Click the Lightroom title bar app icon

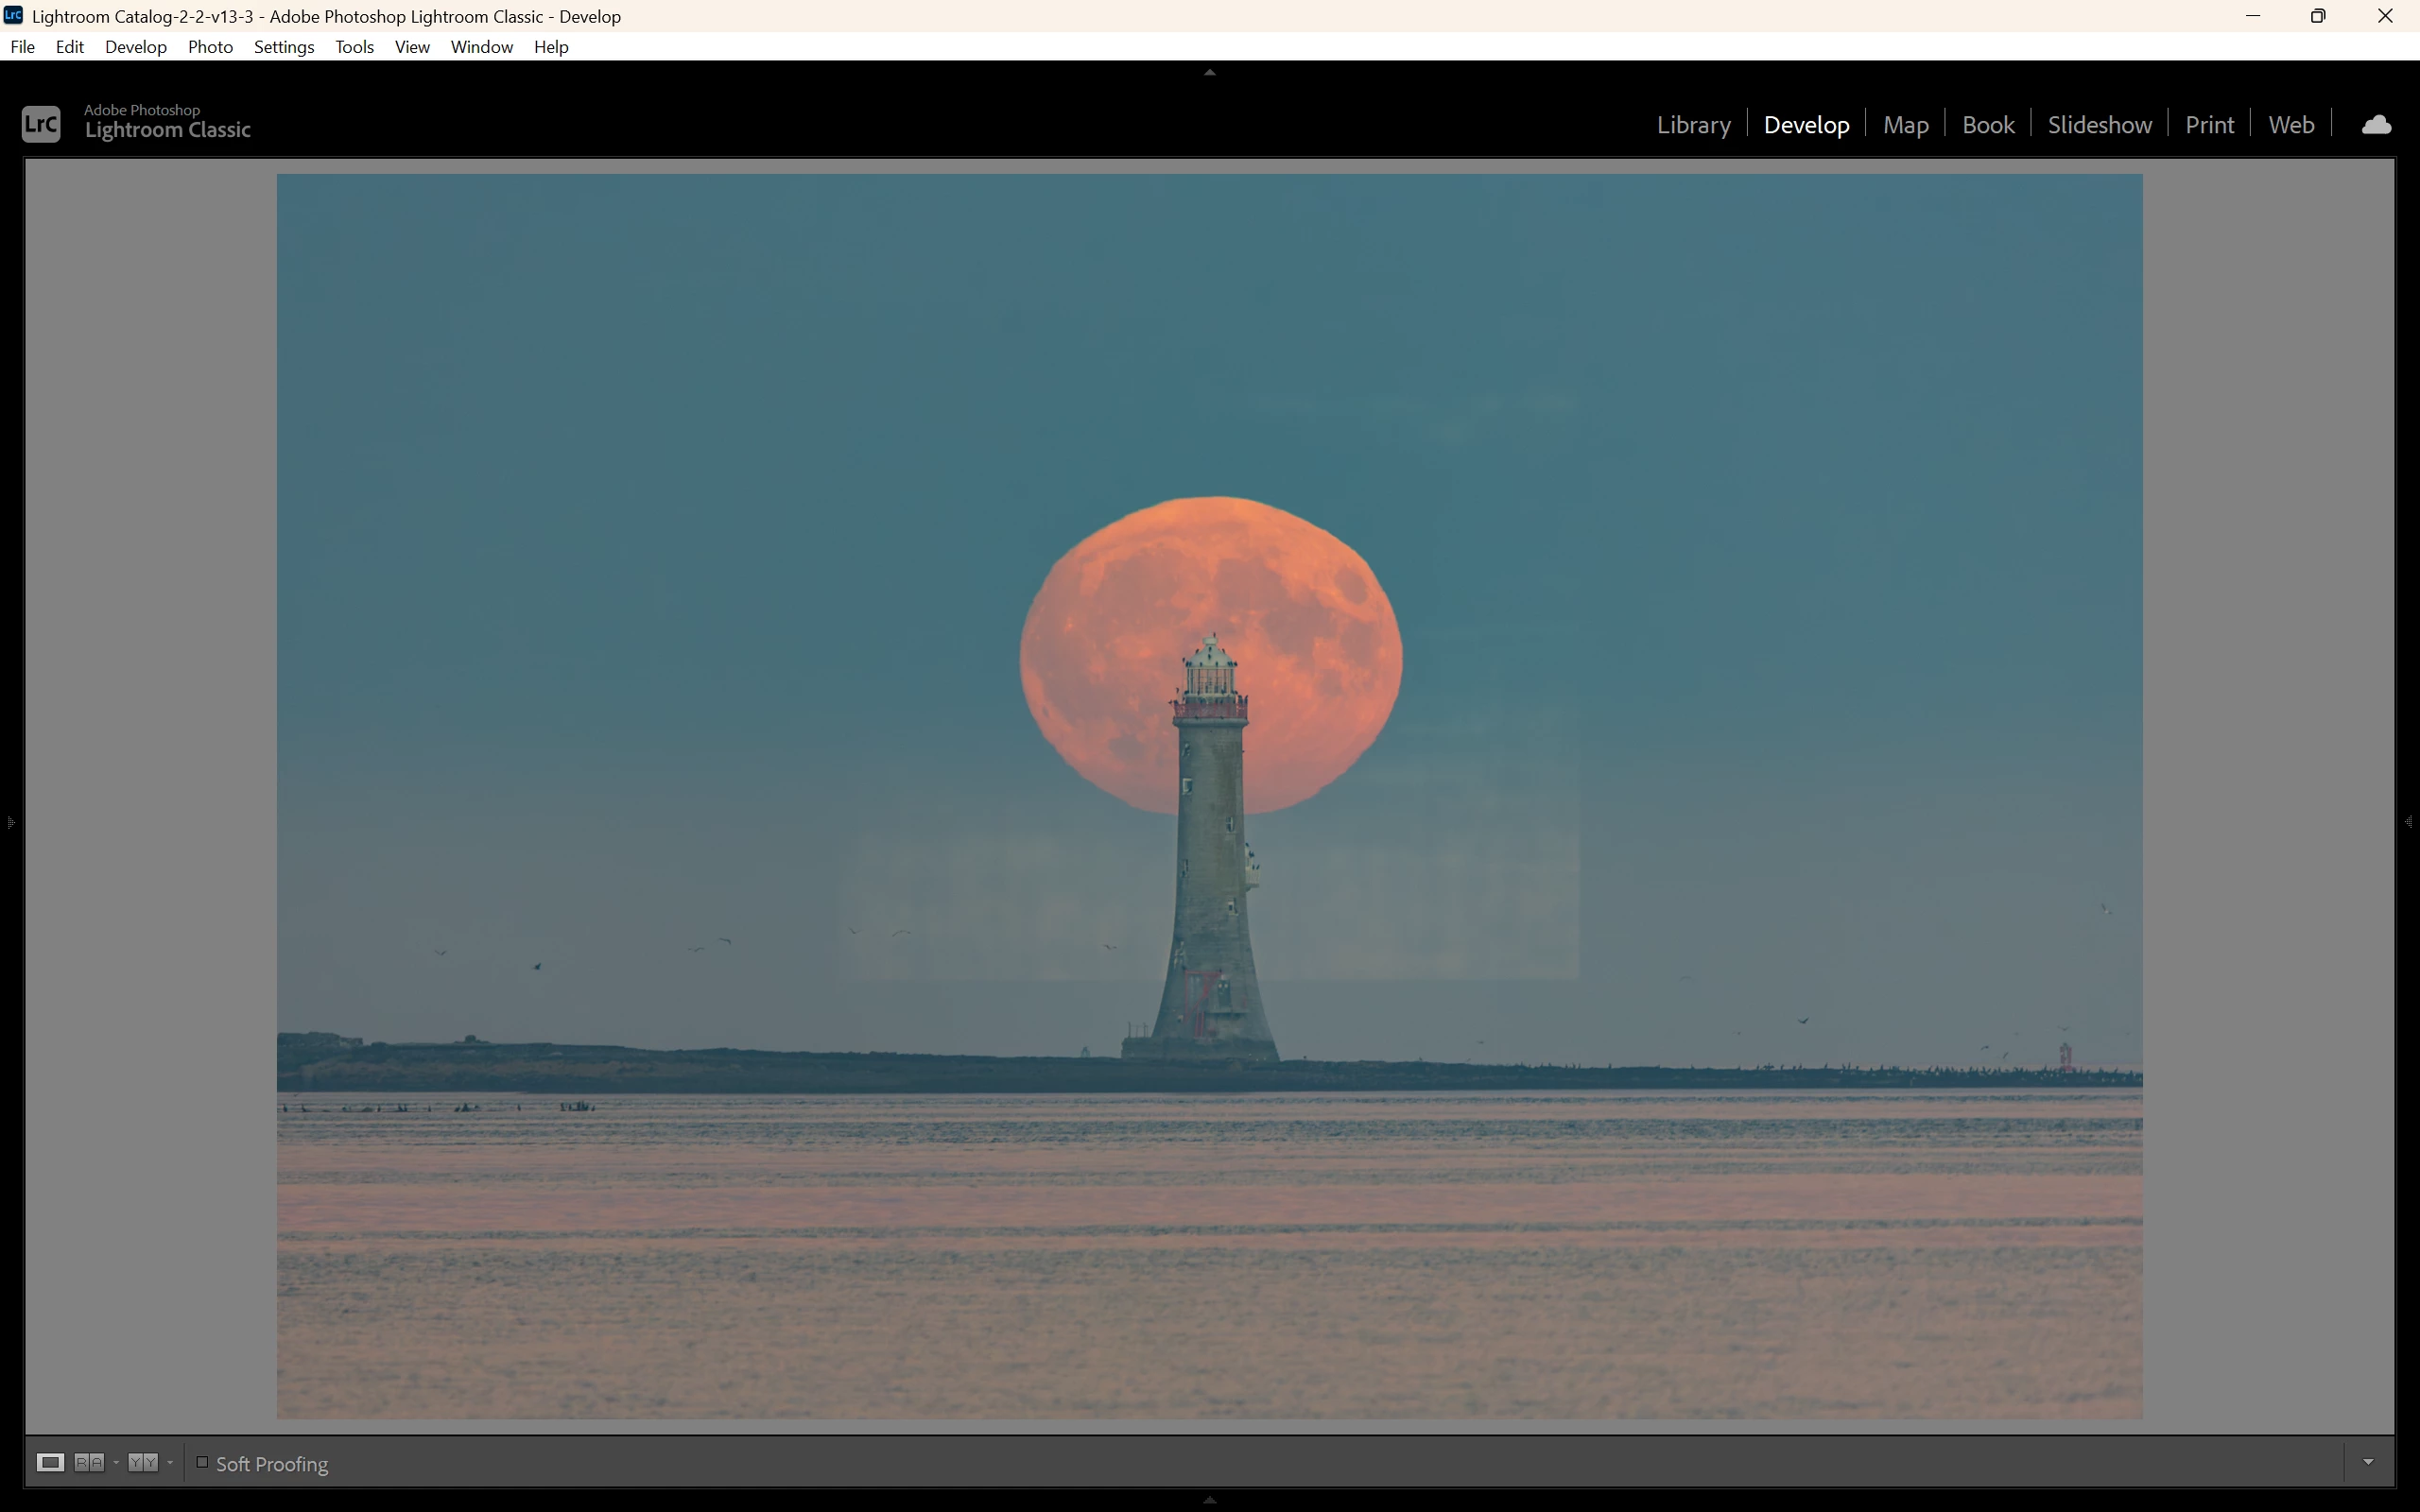(x=13, y=16)
